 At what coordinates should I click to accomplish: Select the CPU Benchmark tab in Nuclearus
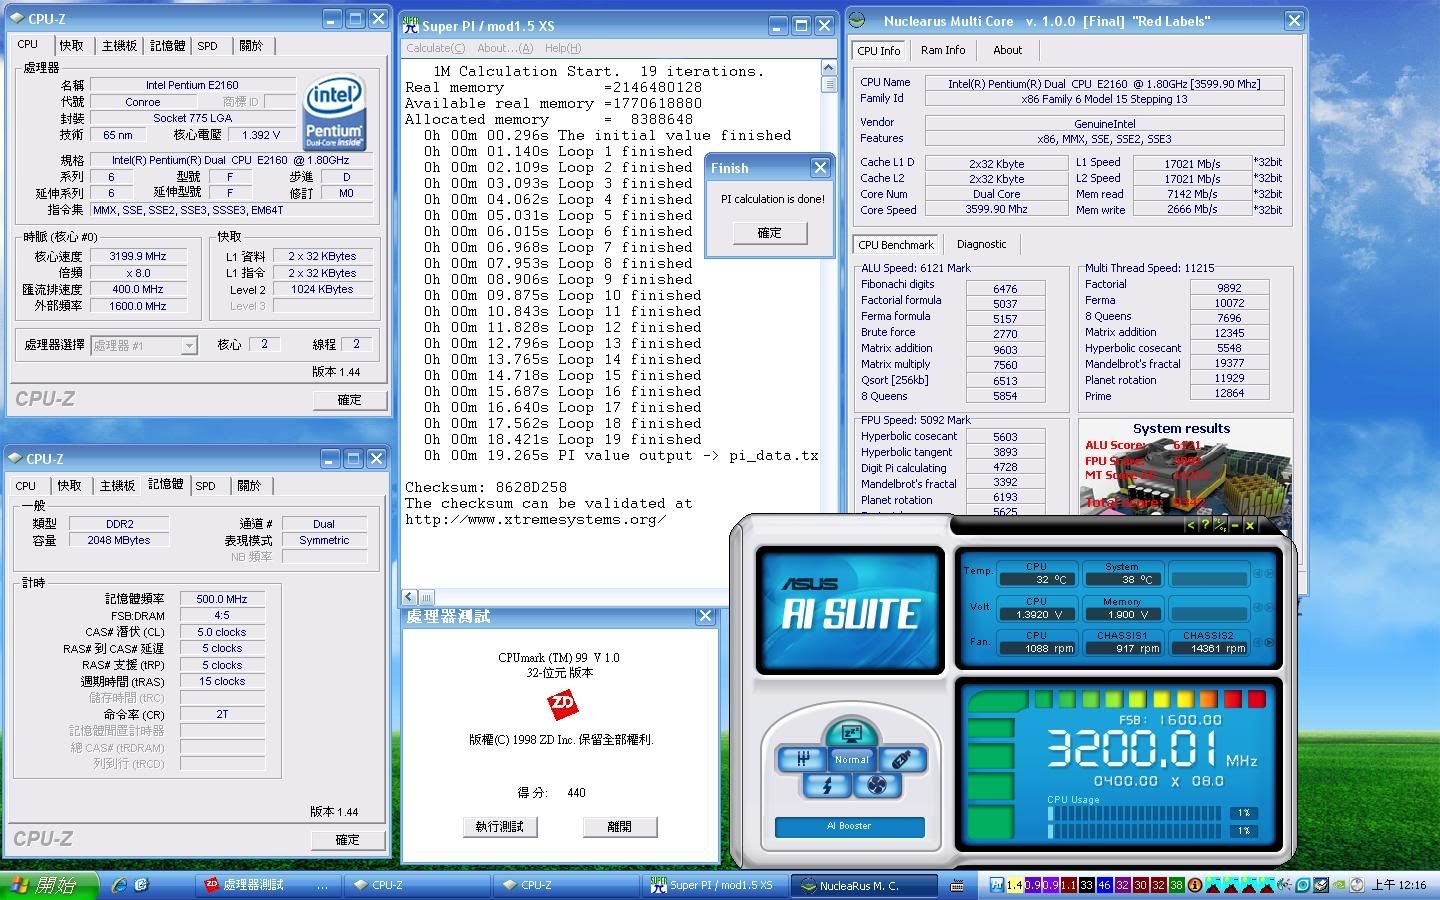896,244
